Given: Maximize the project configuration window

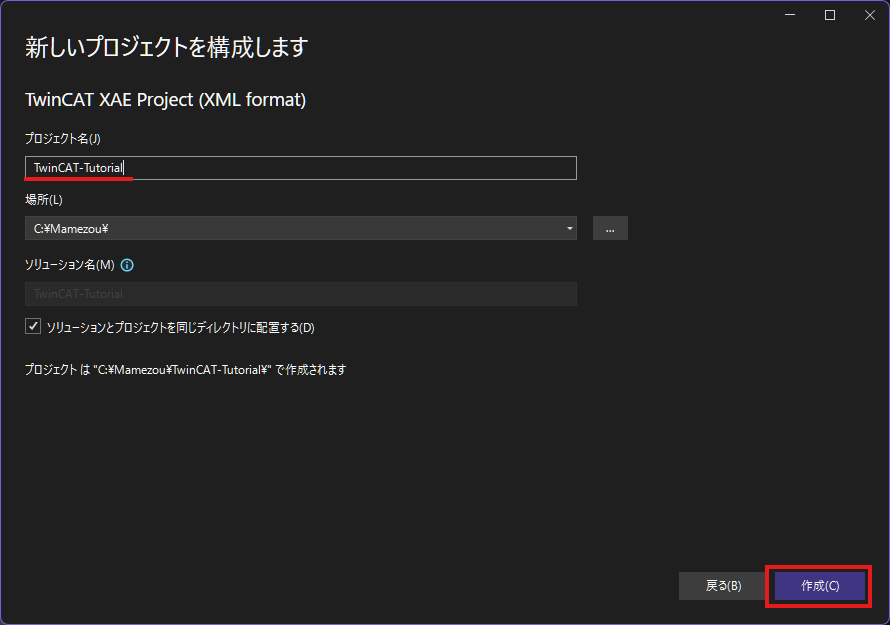Looking at the screenshot, I should click(x=829, y=15).
